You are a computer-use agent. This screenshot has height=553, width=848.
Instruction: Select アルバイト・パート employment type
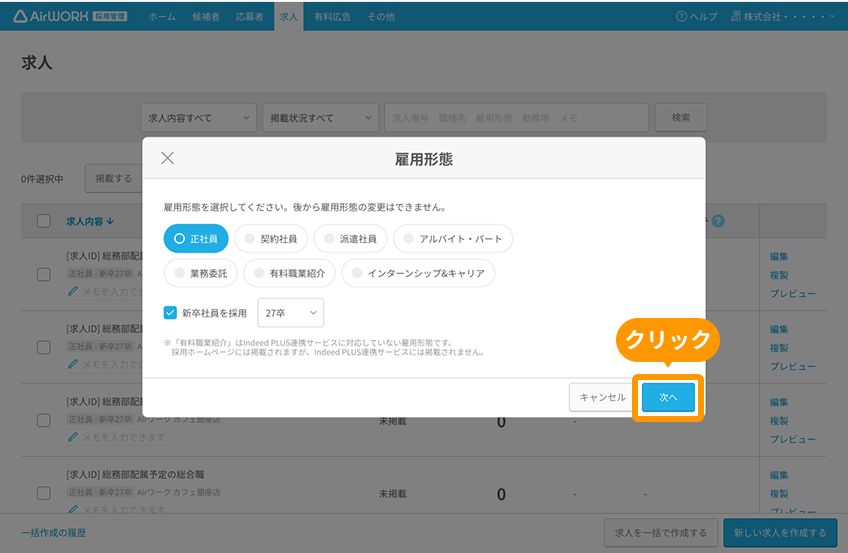(453, 238)
